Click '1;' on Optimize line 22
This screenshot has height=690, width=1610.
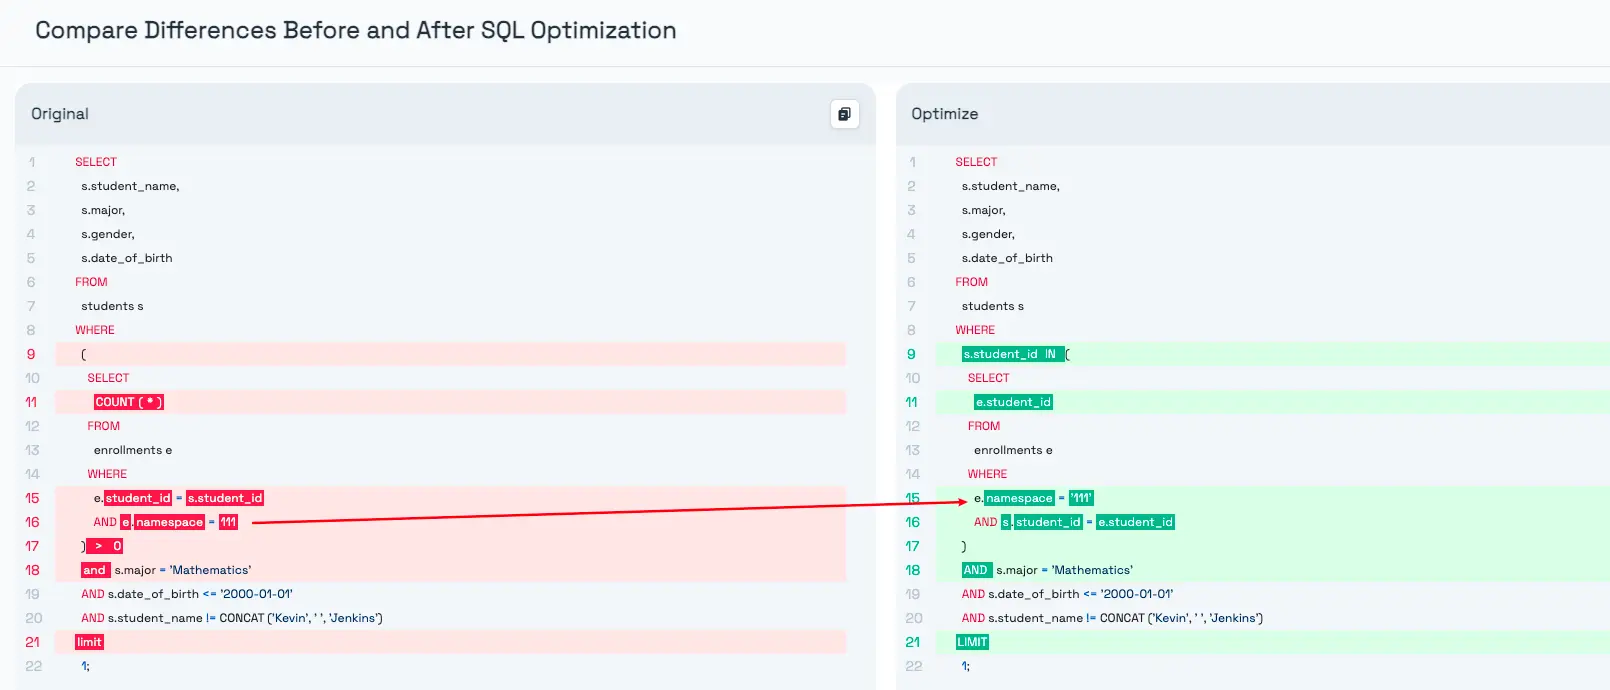[x=966, y=666]
